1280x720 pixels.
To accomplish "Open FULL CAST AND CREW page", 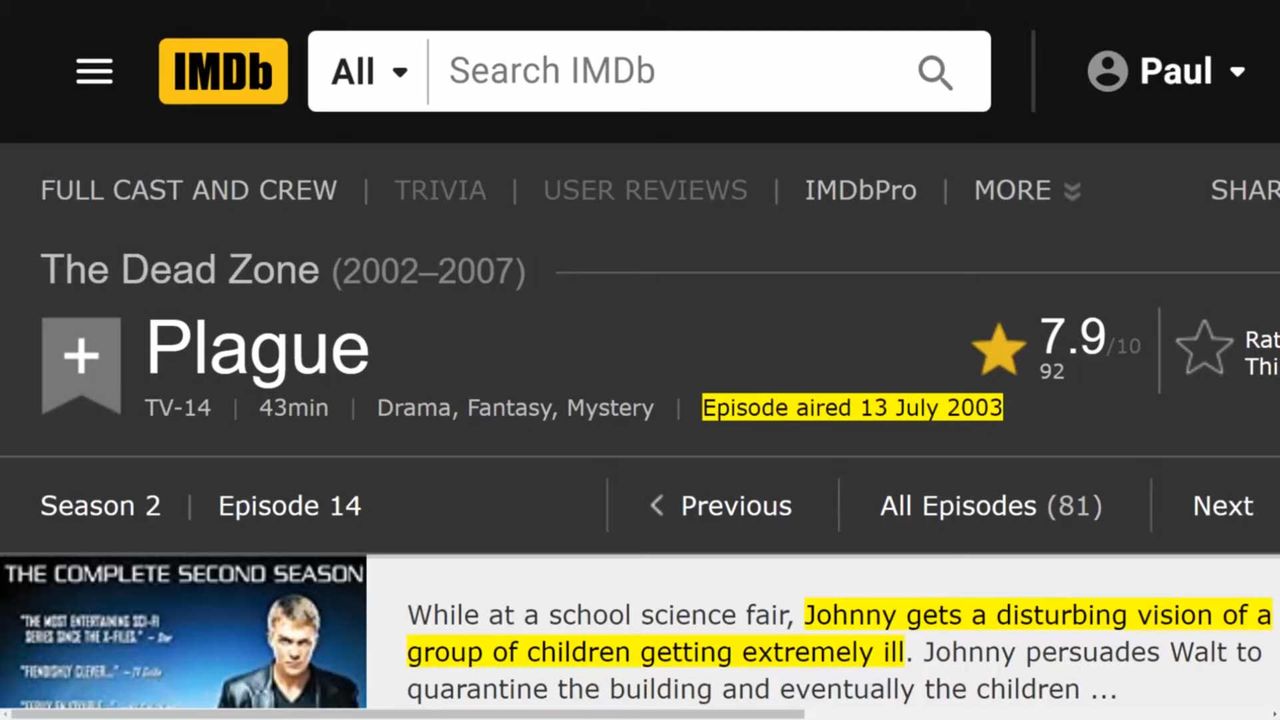I will [189, 190].
